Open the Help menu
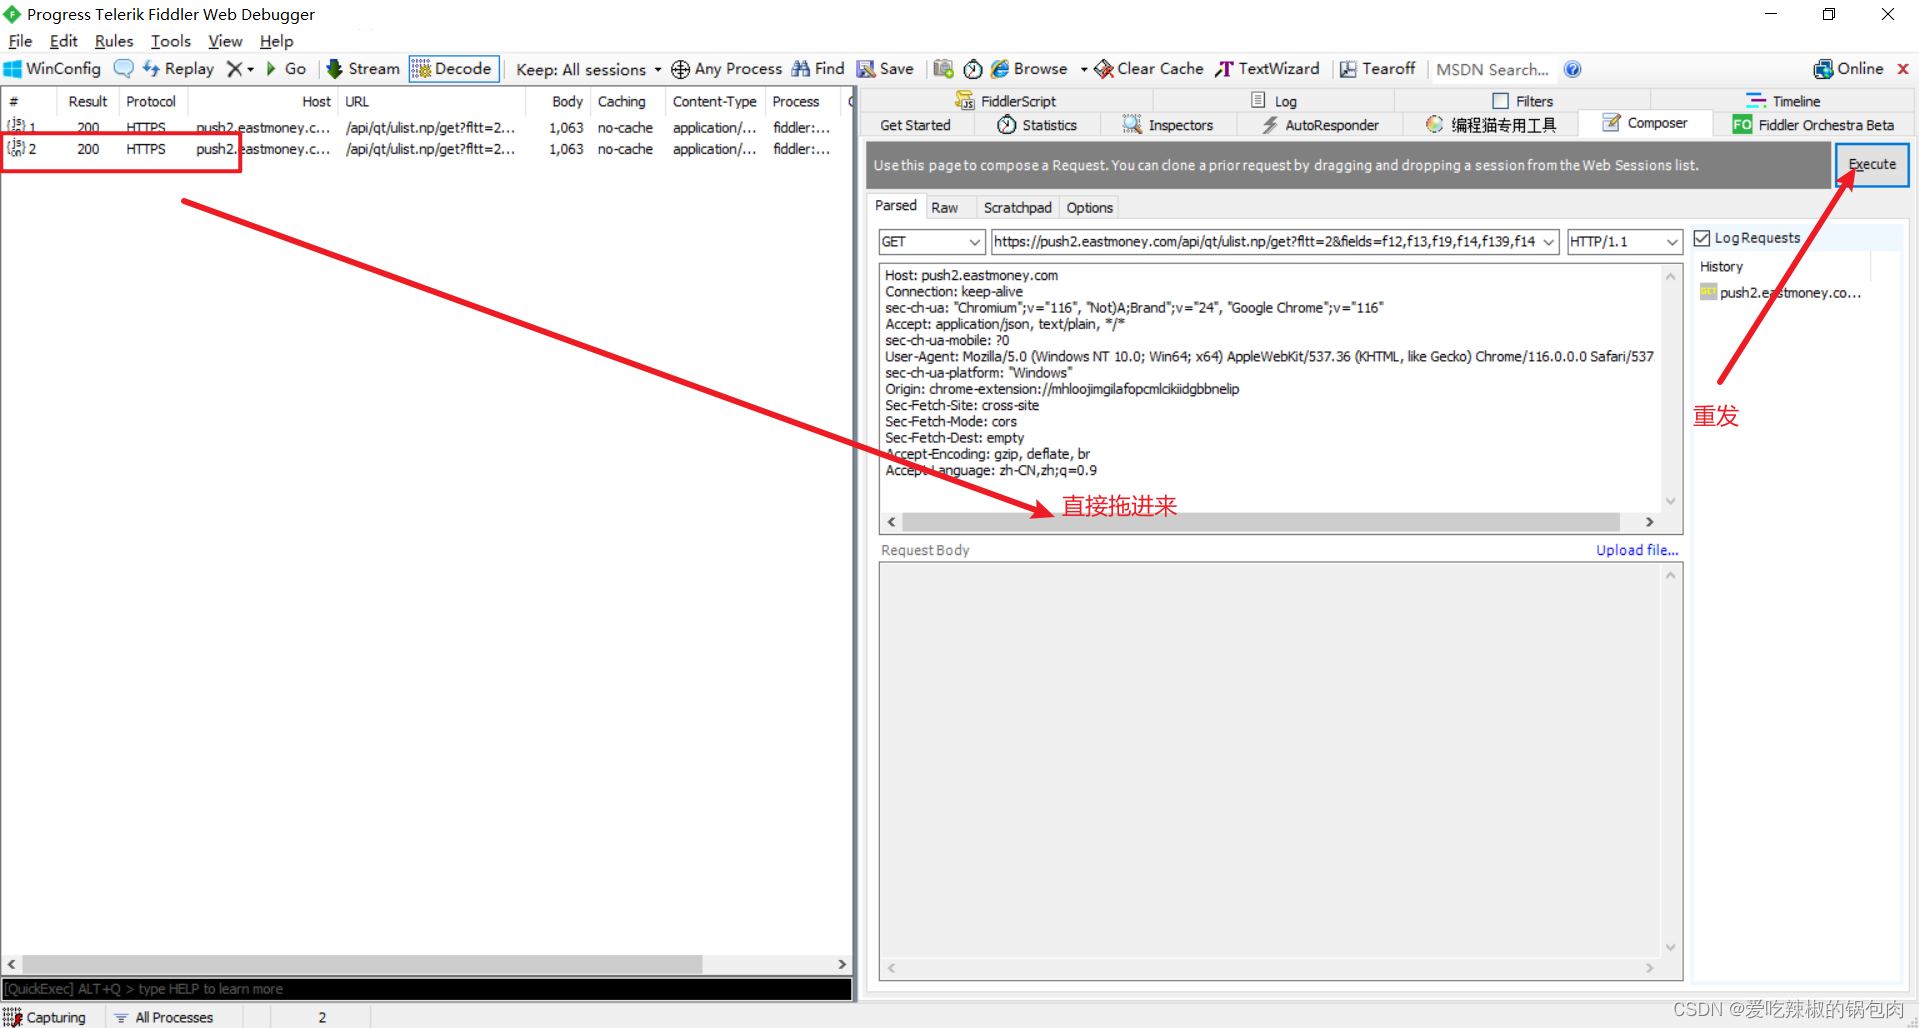Viewport: 1919px width, 1028px height. point(276,41)
